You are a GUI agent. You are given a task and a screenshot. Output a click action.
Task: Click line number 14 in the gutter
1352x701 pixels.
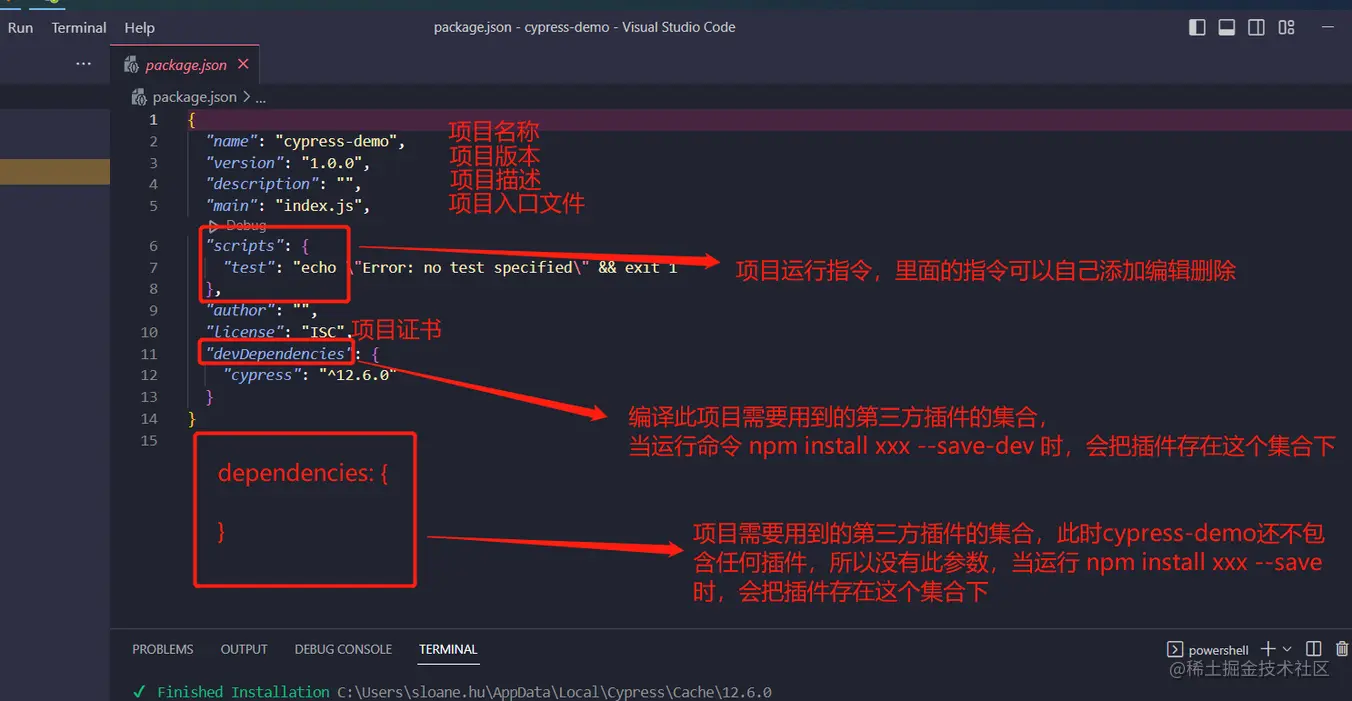[x=149, y=419]
